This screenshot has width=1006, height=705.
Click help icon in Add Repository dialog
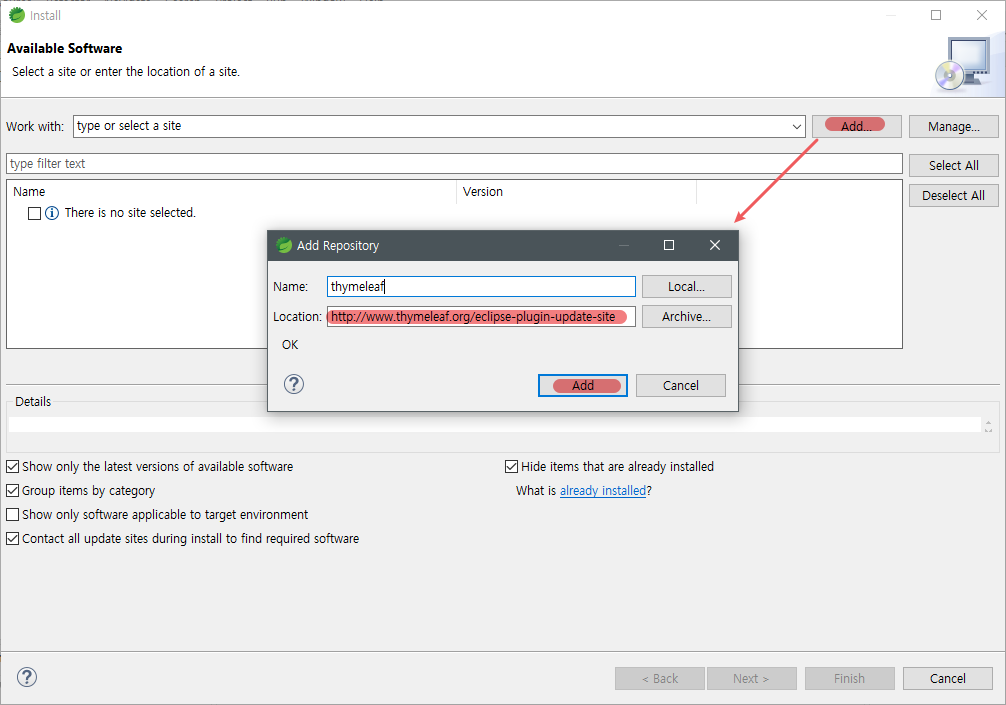[294, 385]
